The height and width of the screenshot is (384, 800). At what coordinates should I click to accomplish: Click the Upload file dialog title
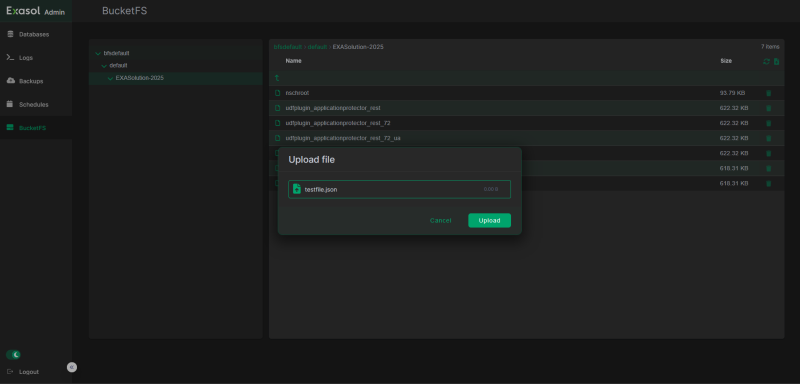point(312,160)
